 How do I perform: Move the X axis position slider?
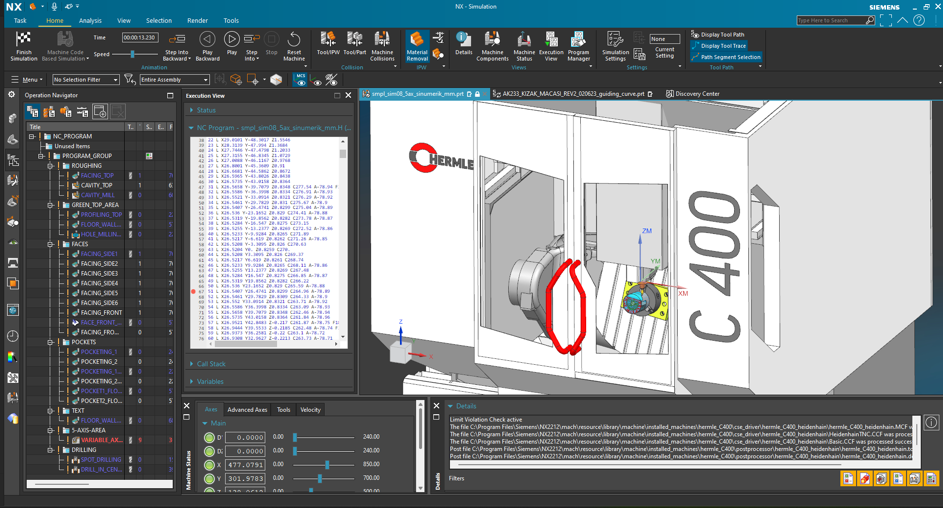click(x=327, y=465)
